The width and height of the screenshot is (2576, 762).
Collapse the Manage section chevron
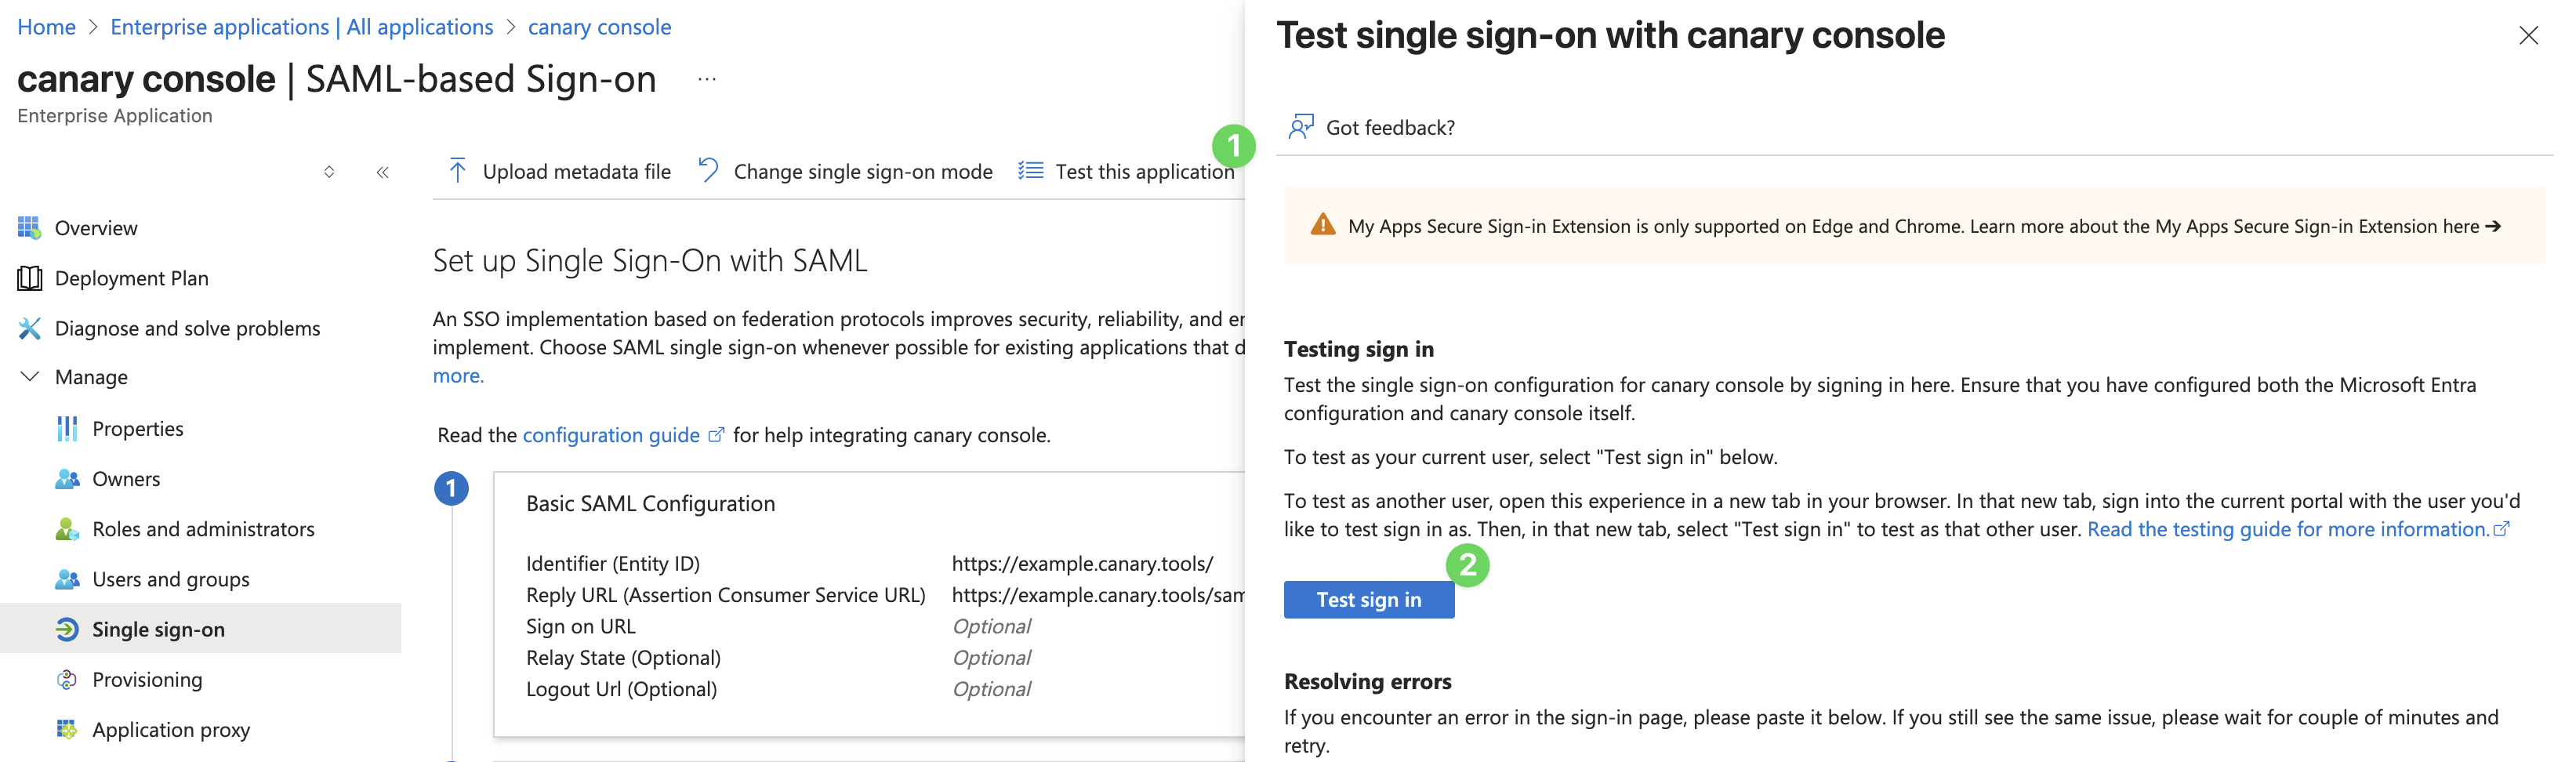(30, 377)
